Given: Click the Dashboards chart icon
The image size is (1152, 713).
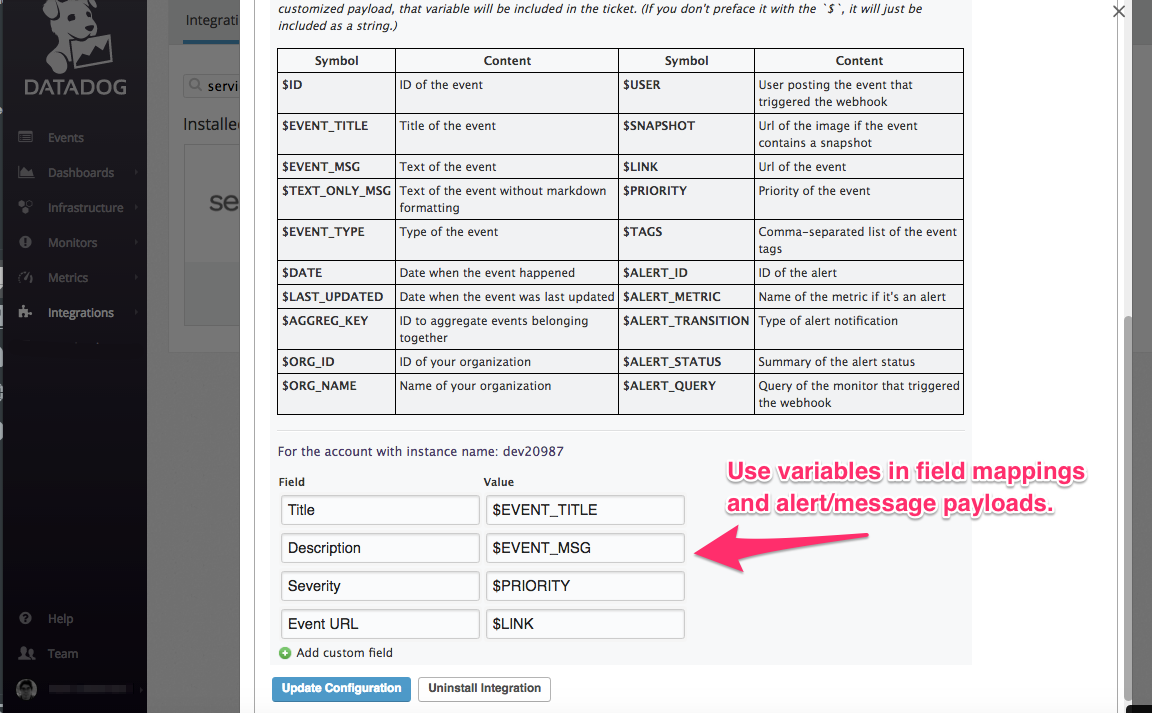Looking at the screenshot, I should 26,173.
